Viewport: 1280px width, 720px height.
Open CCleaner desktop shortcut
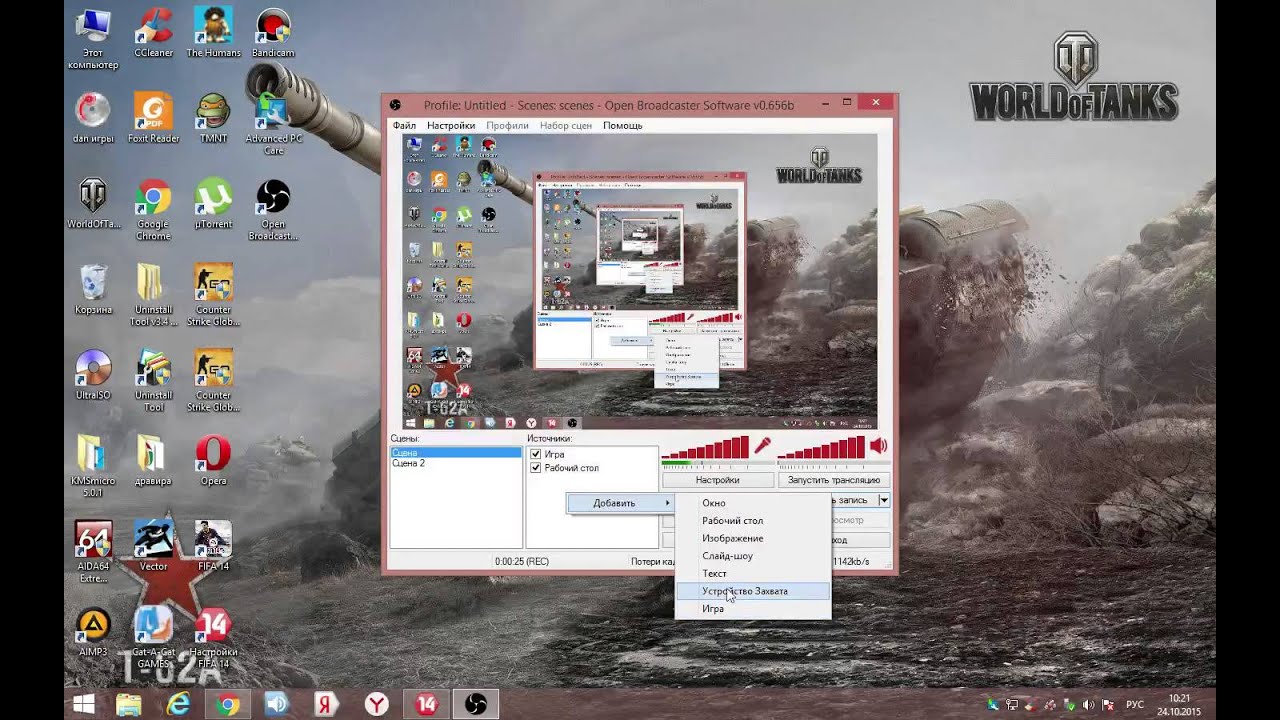tap(153, 33)
